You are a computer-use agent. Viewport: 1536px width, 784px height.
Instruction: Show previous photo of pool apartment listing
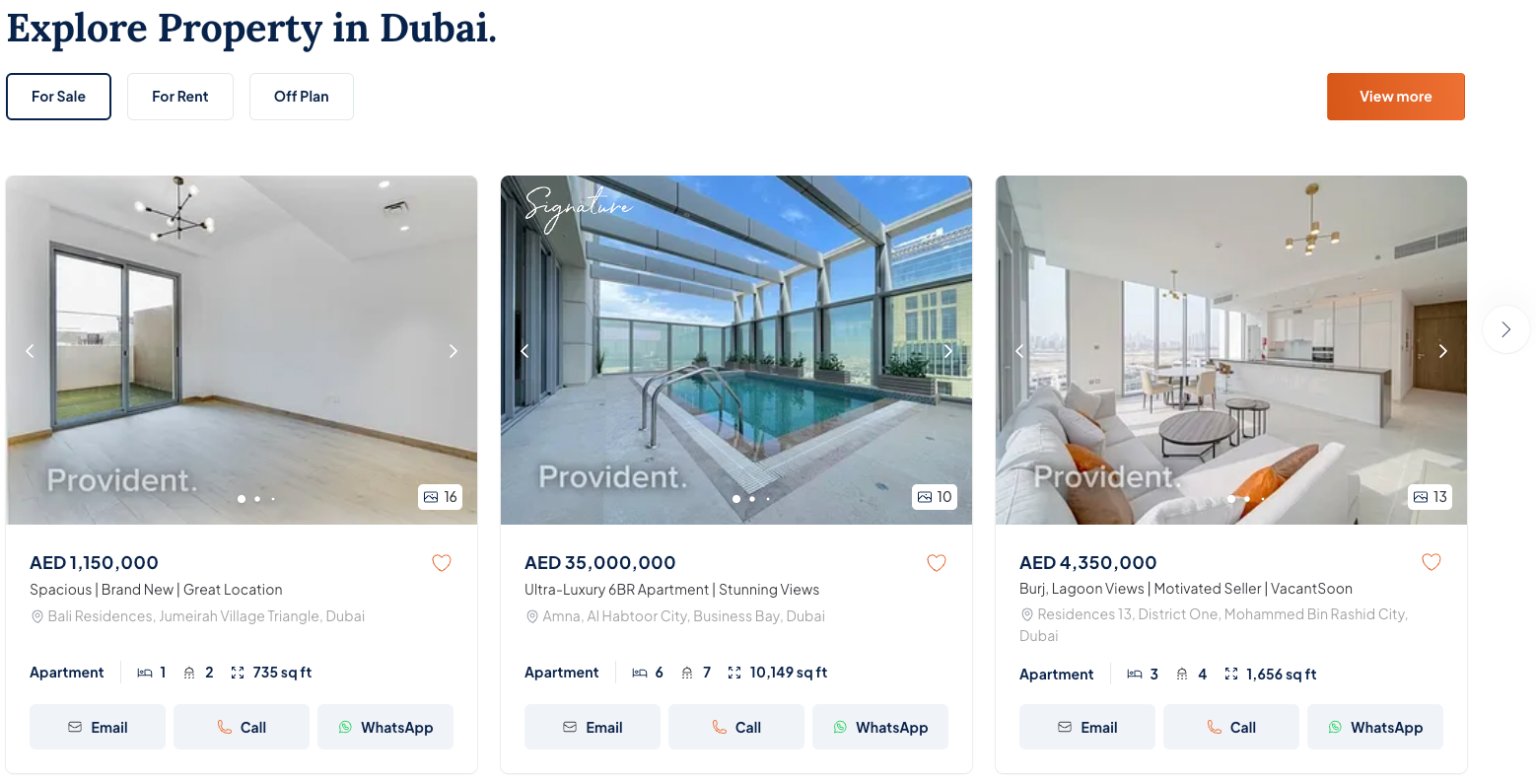coord(525,351)
